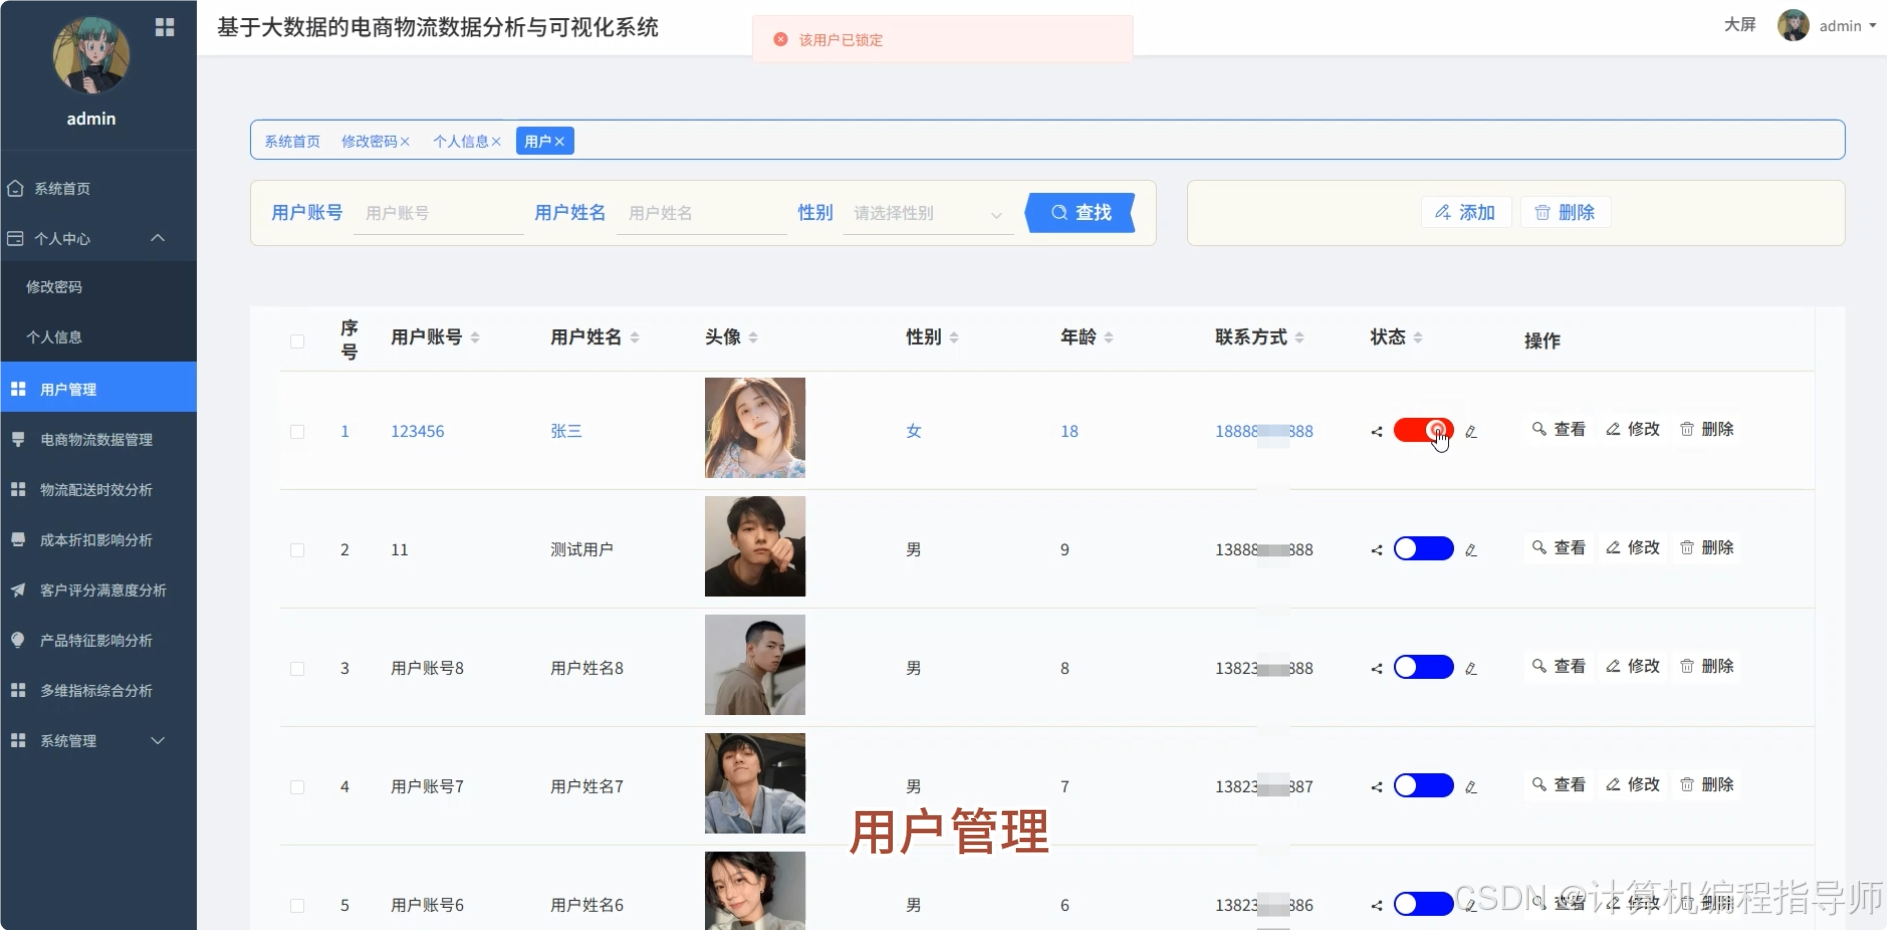Switch to the 系统首页 tab

(292, 141)
